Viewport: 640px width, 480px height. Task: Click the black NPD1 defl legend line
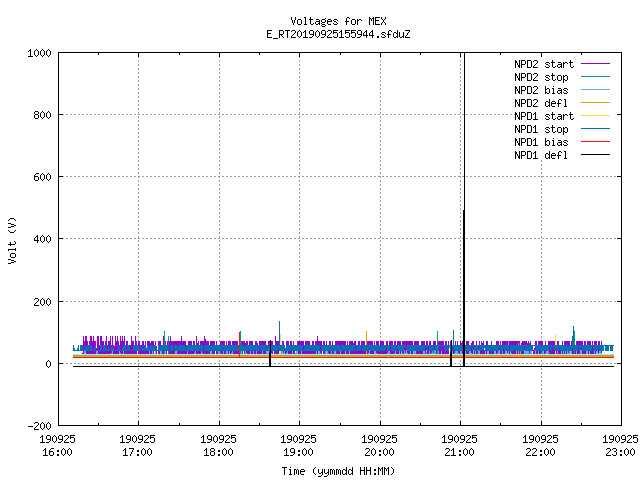click(x=595, y=155)
